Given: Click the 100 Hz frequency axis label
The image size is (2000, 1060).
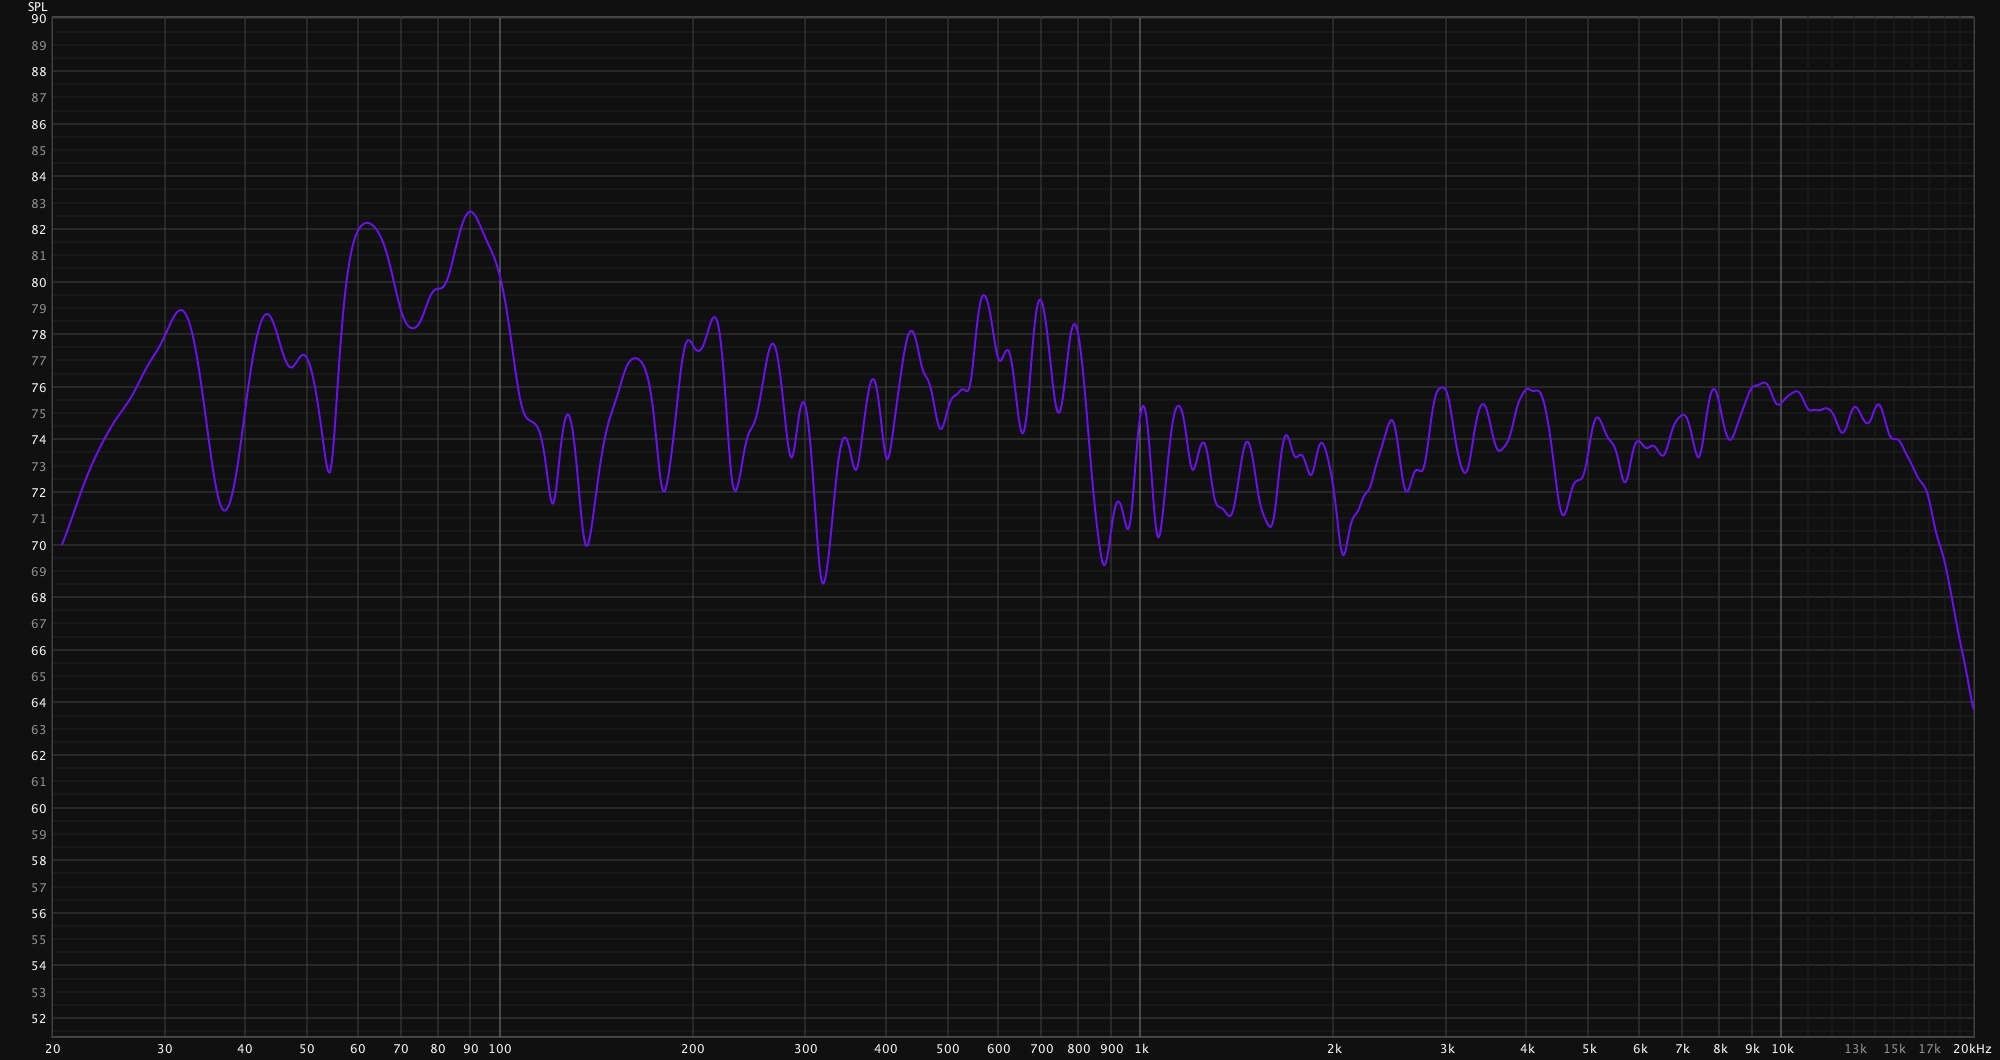Looking at the screenshot, I should tap(500, 1049).
